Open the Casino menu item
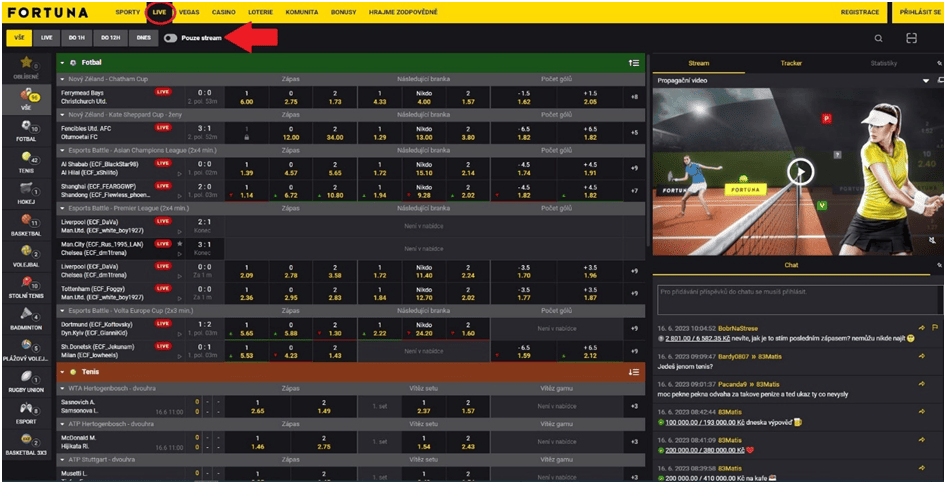 coord(224,12)
